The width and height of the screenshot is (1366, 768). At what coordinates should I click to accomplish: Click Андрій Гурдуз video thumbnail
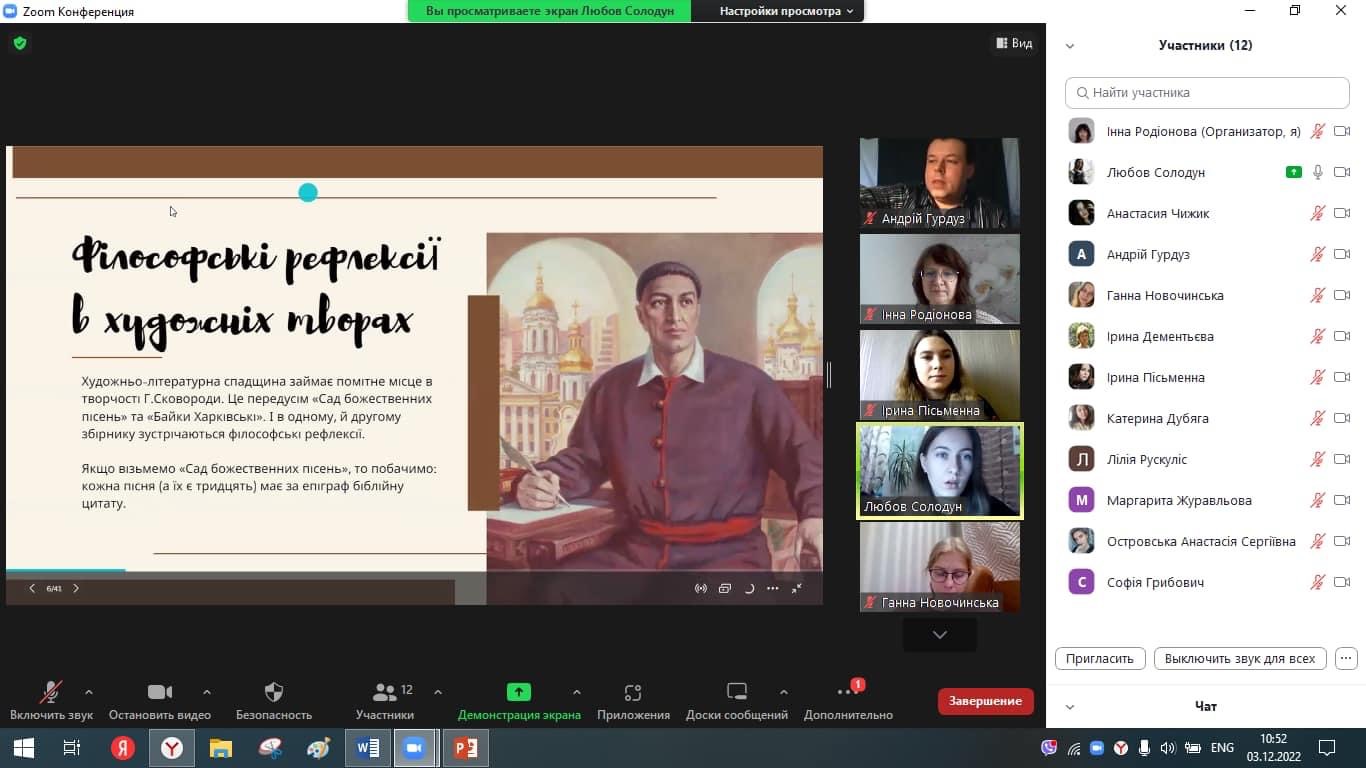click(x=940, y=183)
